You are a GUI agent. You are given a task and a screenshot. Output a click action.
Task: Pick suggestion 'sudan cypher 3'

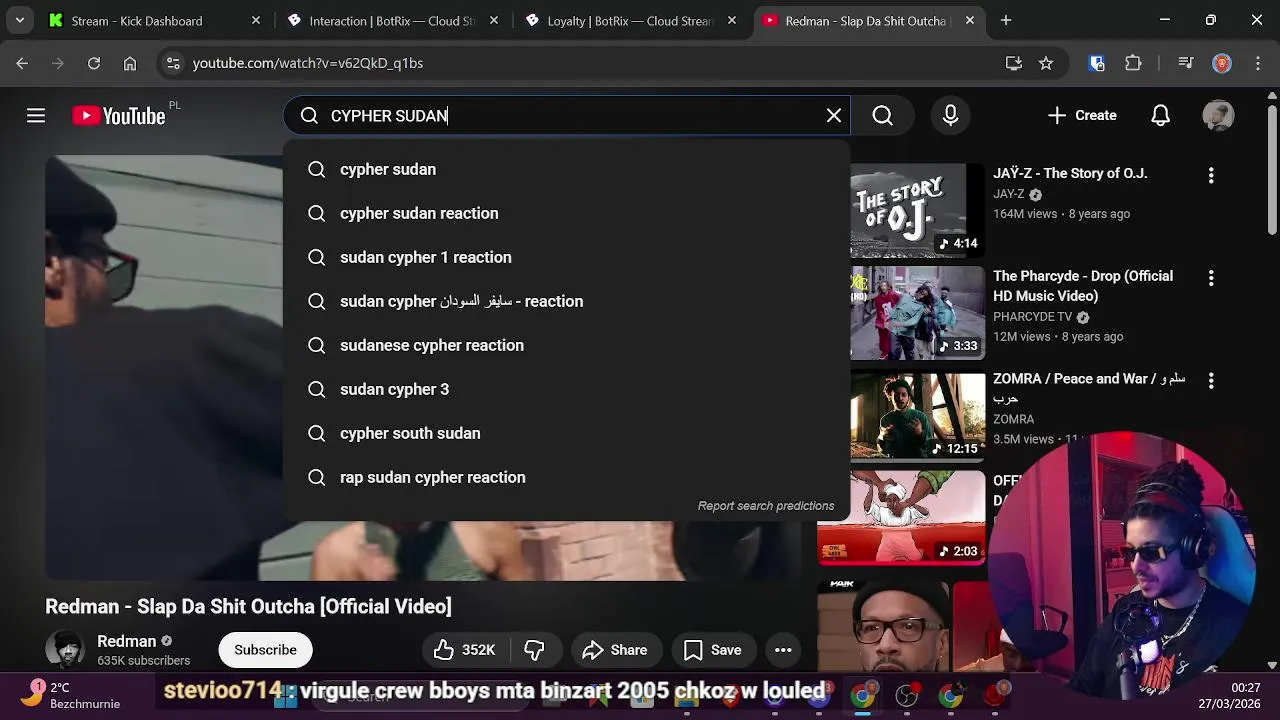pos(566,389)
